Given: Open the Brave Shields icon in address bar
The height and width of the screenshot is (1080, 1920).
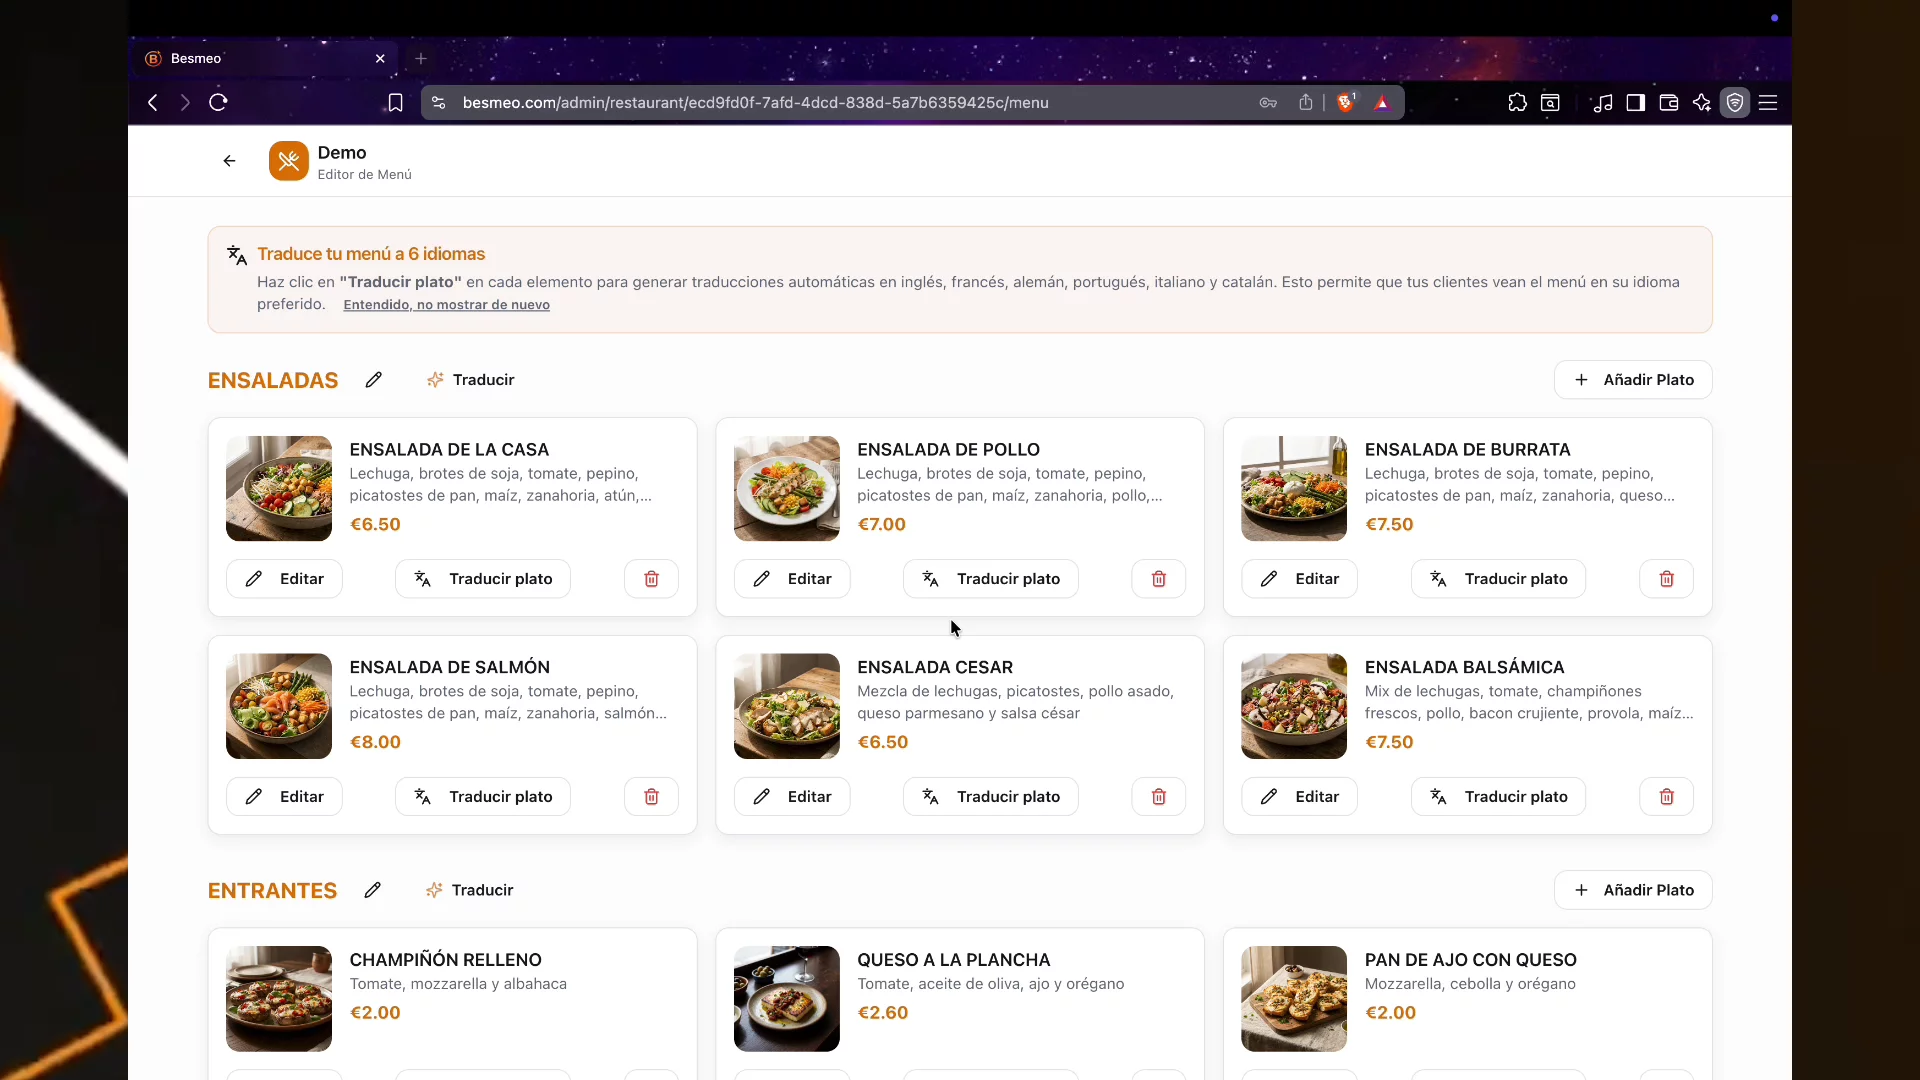Looking at the screenshot, I should 1346,102.
